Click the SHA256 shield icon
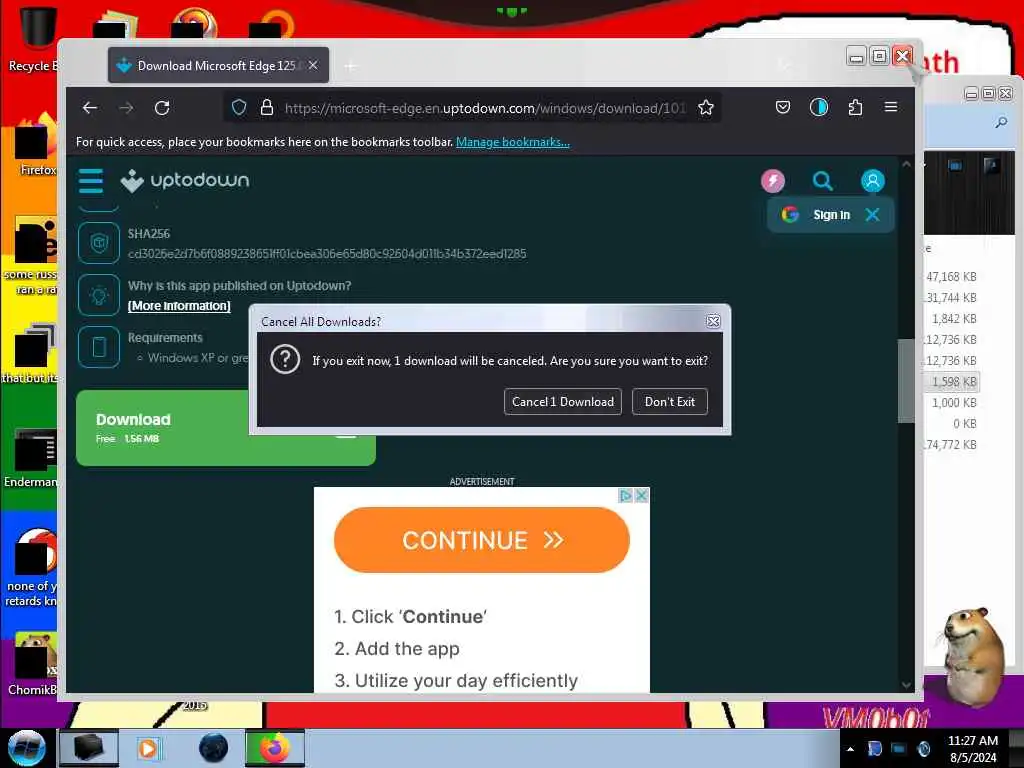This screenshot has width=1024, height=768. pos(99,244)
